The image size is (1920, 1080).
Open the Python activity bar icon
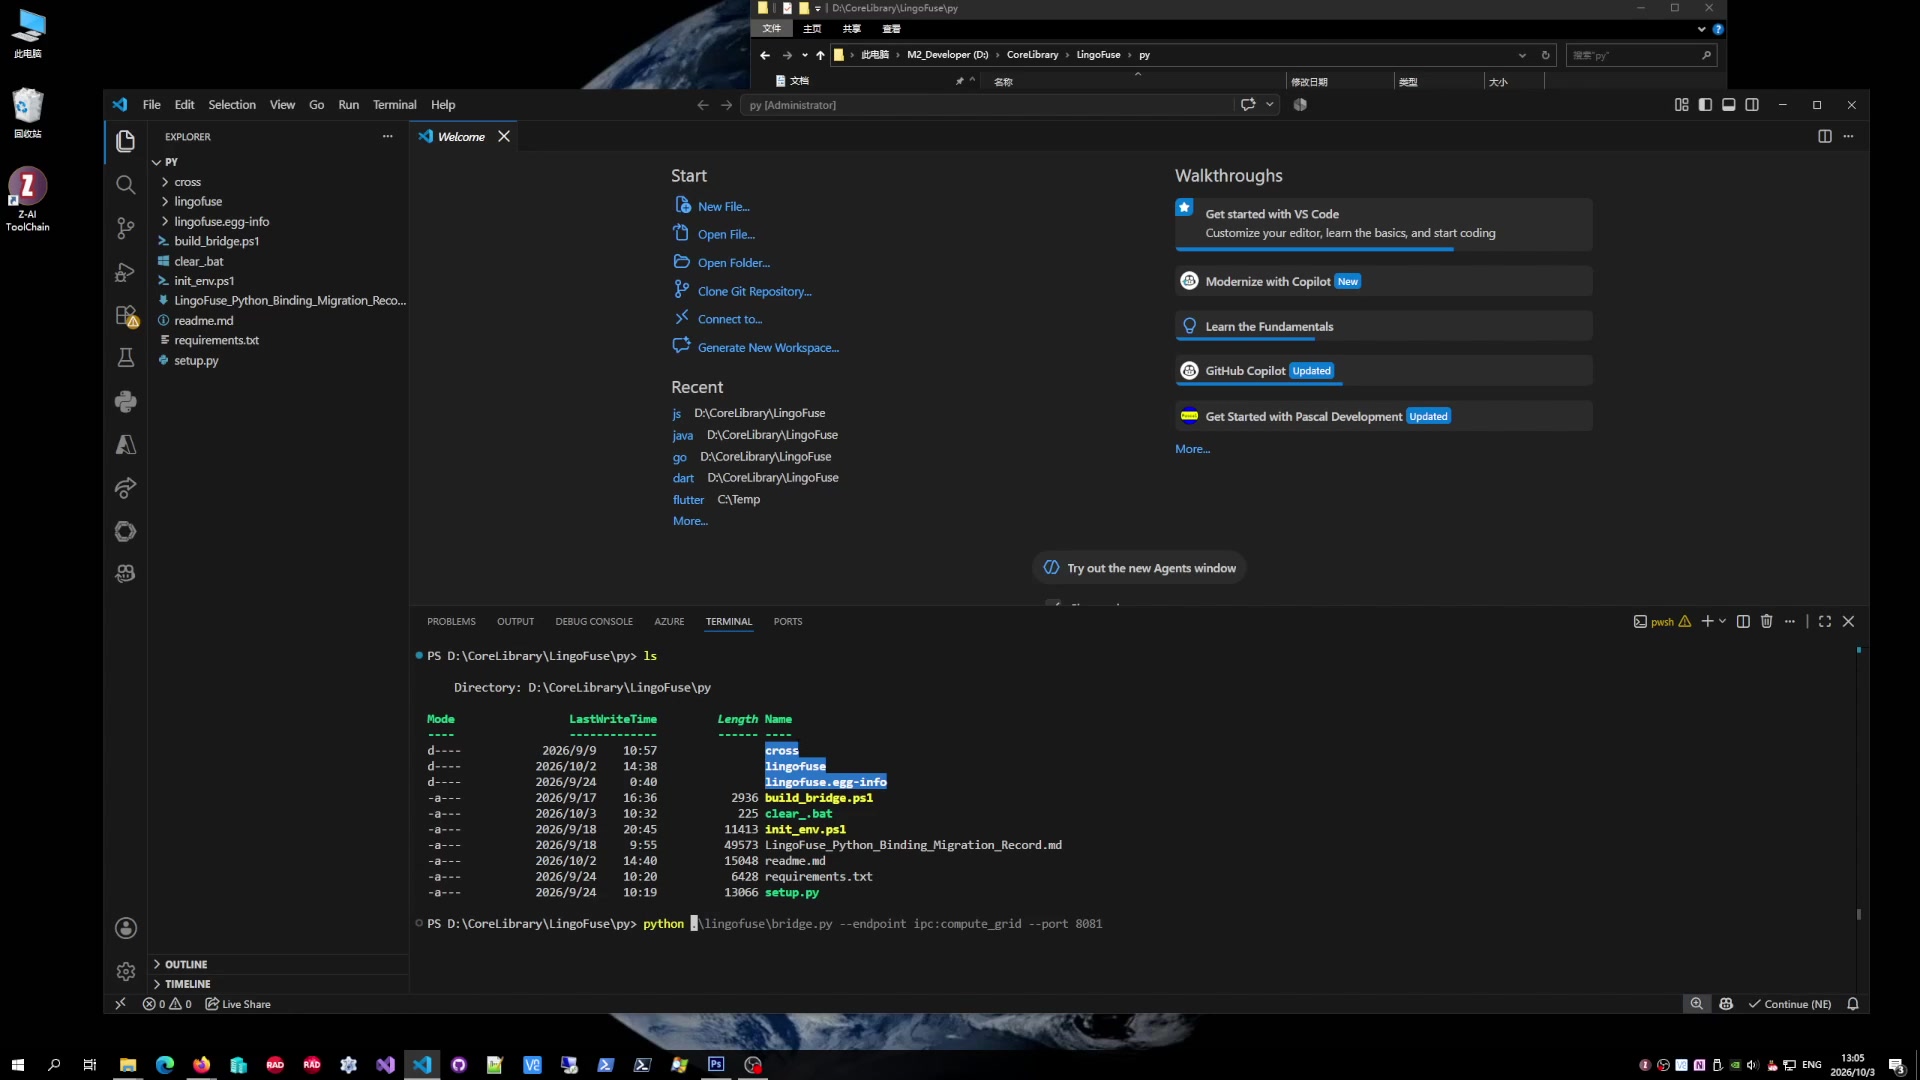click(x=125, y=402)
